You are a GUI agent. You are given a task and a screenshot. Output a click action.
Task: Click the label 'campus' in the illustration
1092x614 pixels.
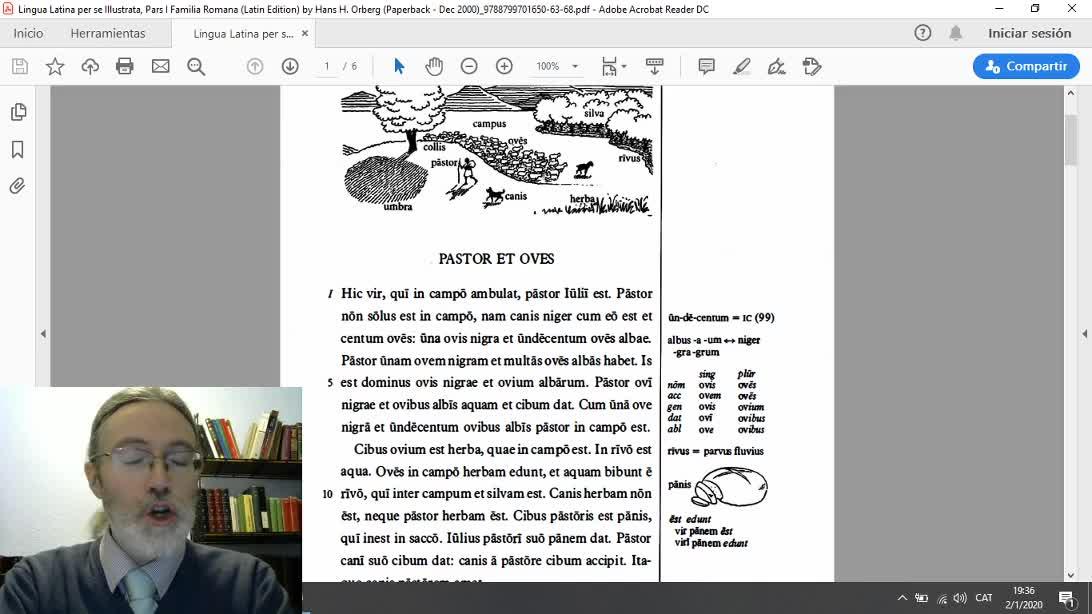[489, 124]
